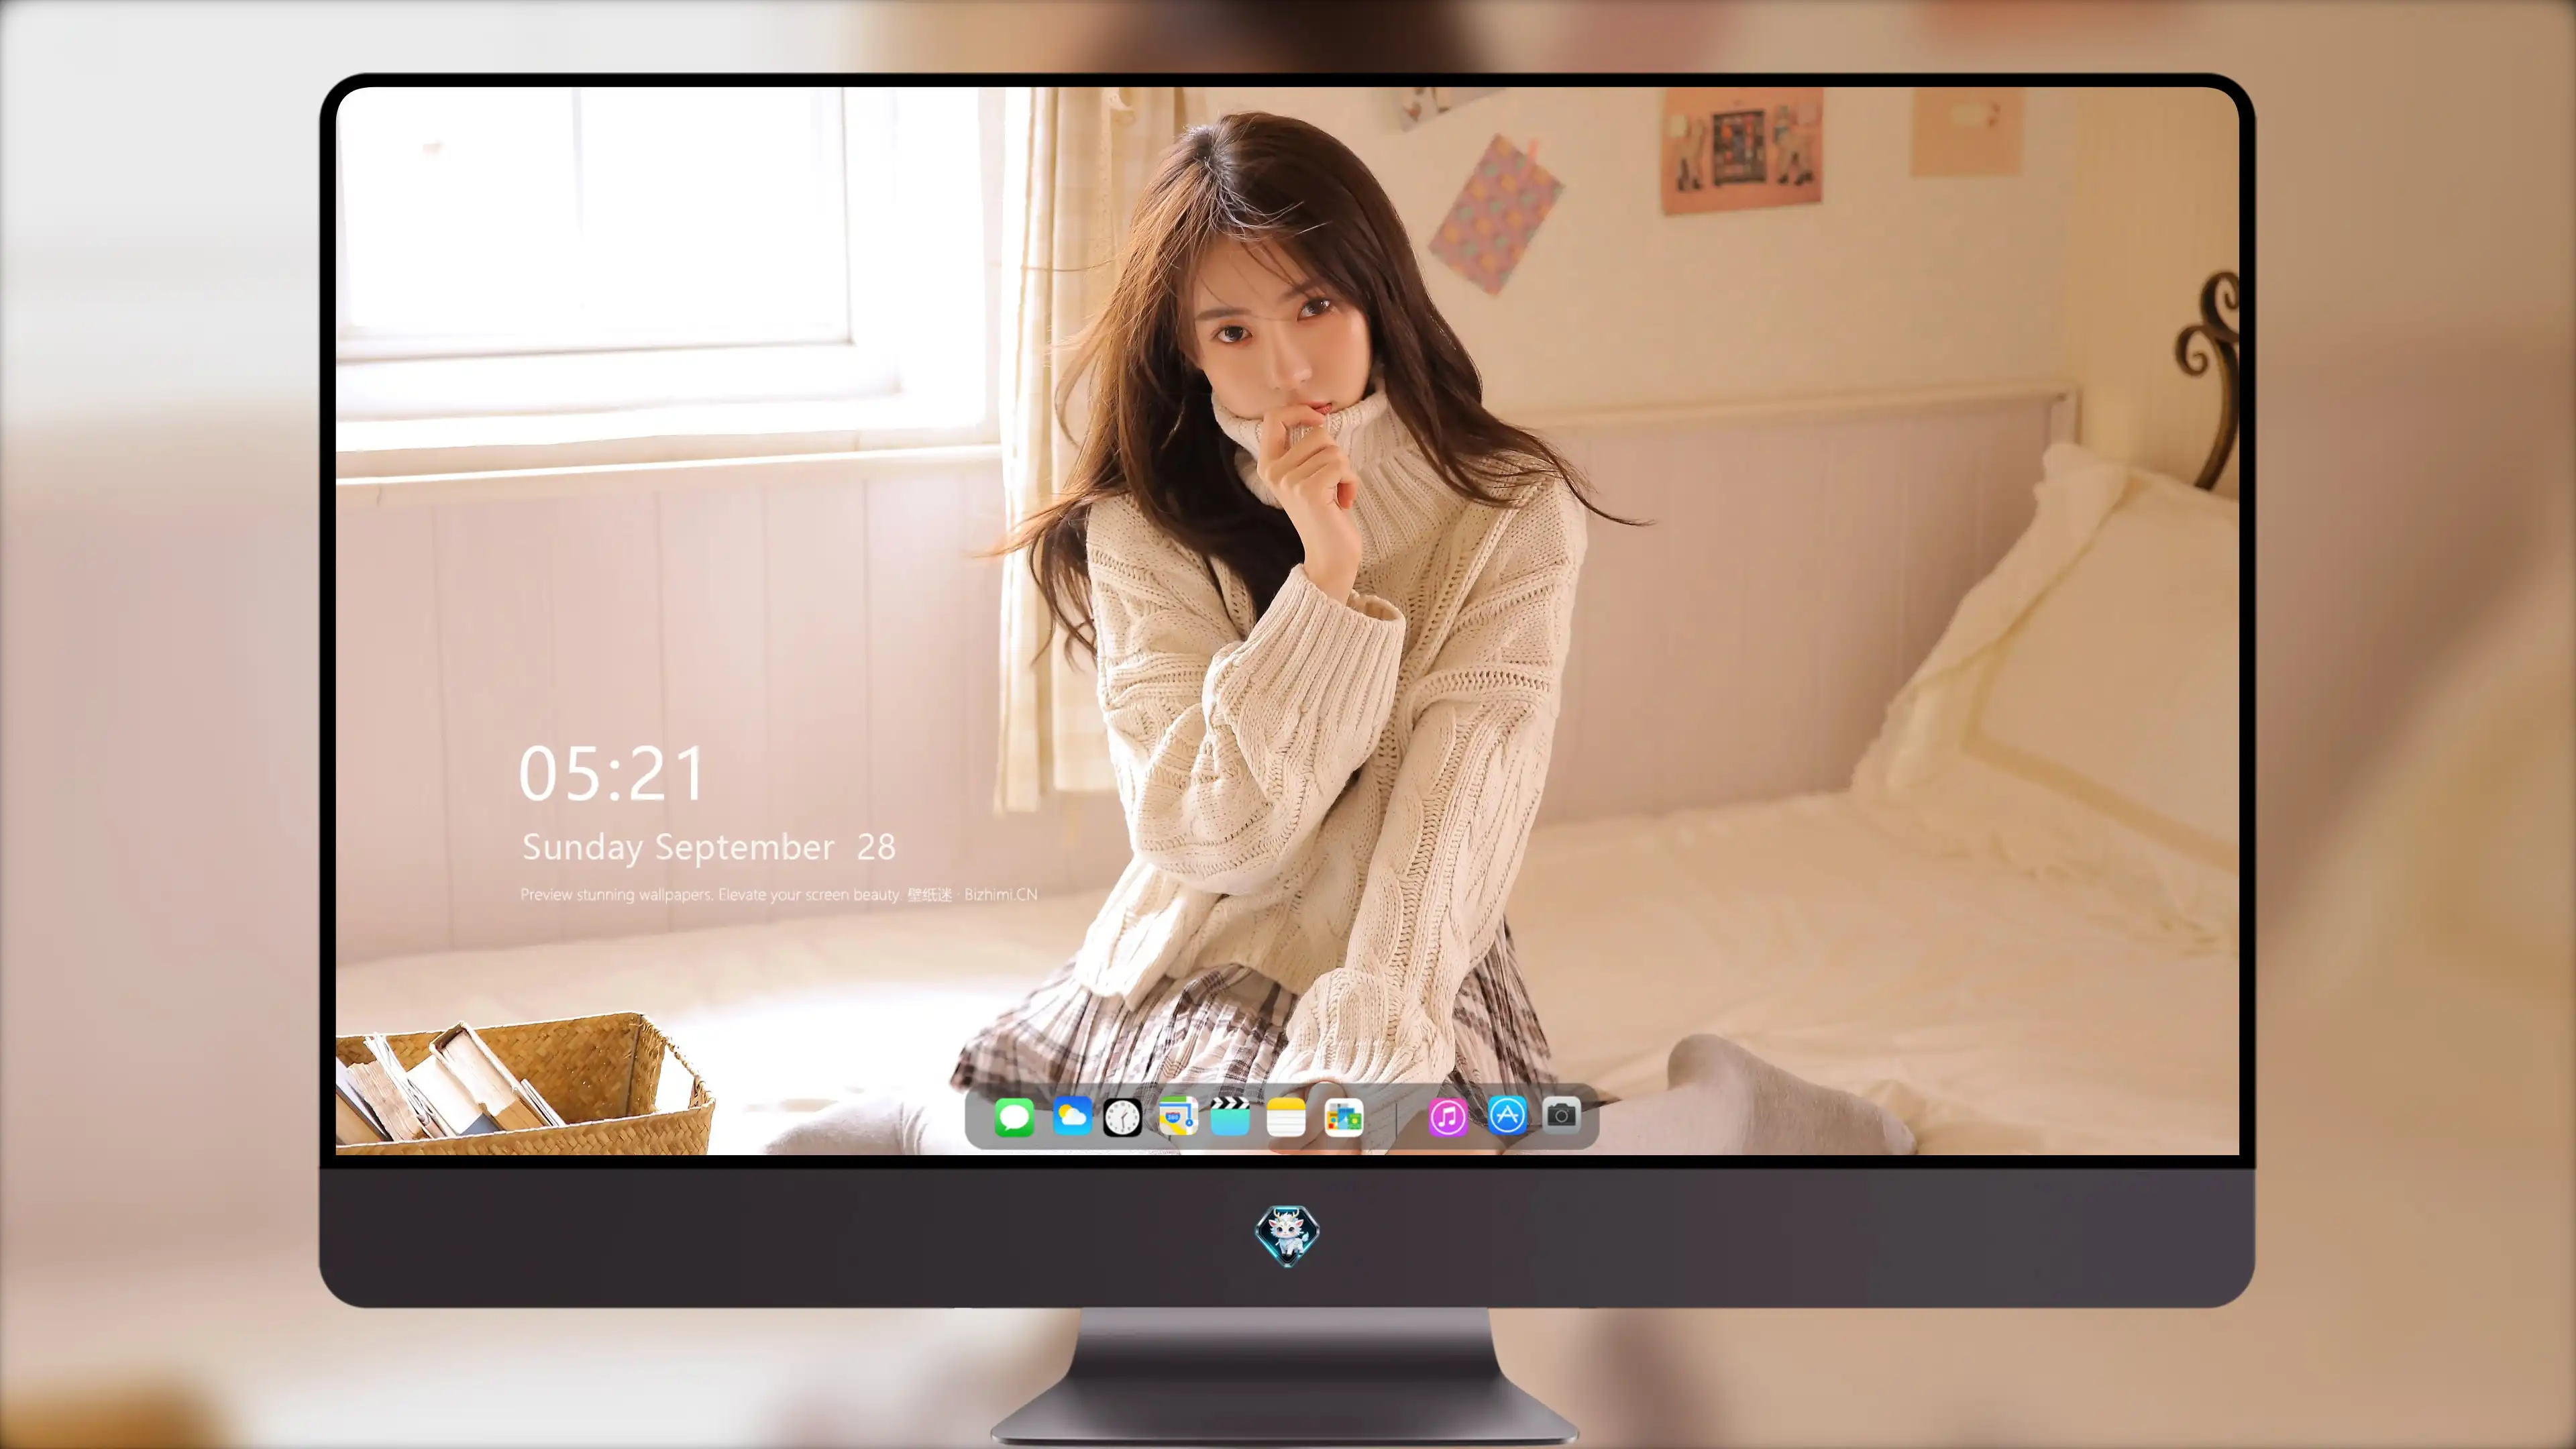The image size is (2576, 1449).
Task: Click the 'Preview stunning wallpapers' caption
Action: point(779,895)
